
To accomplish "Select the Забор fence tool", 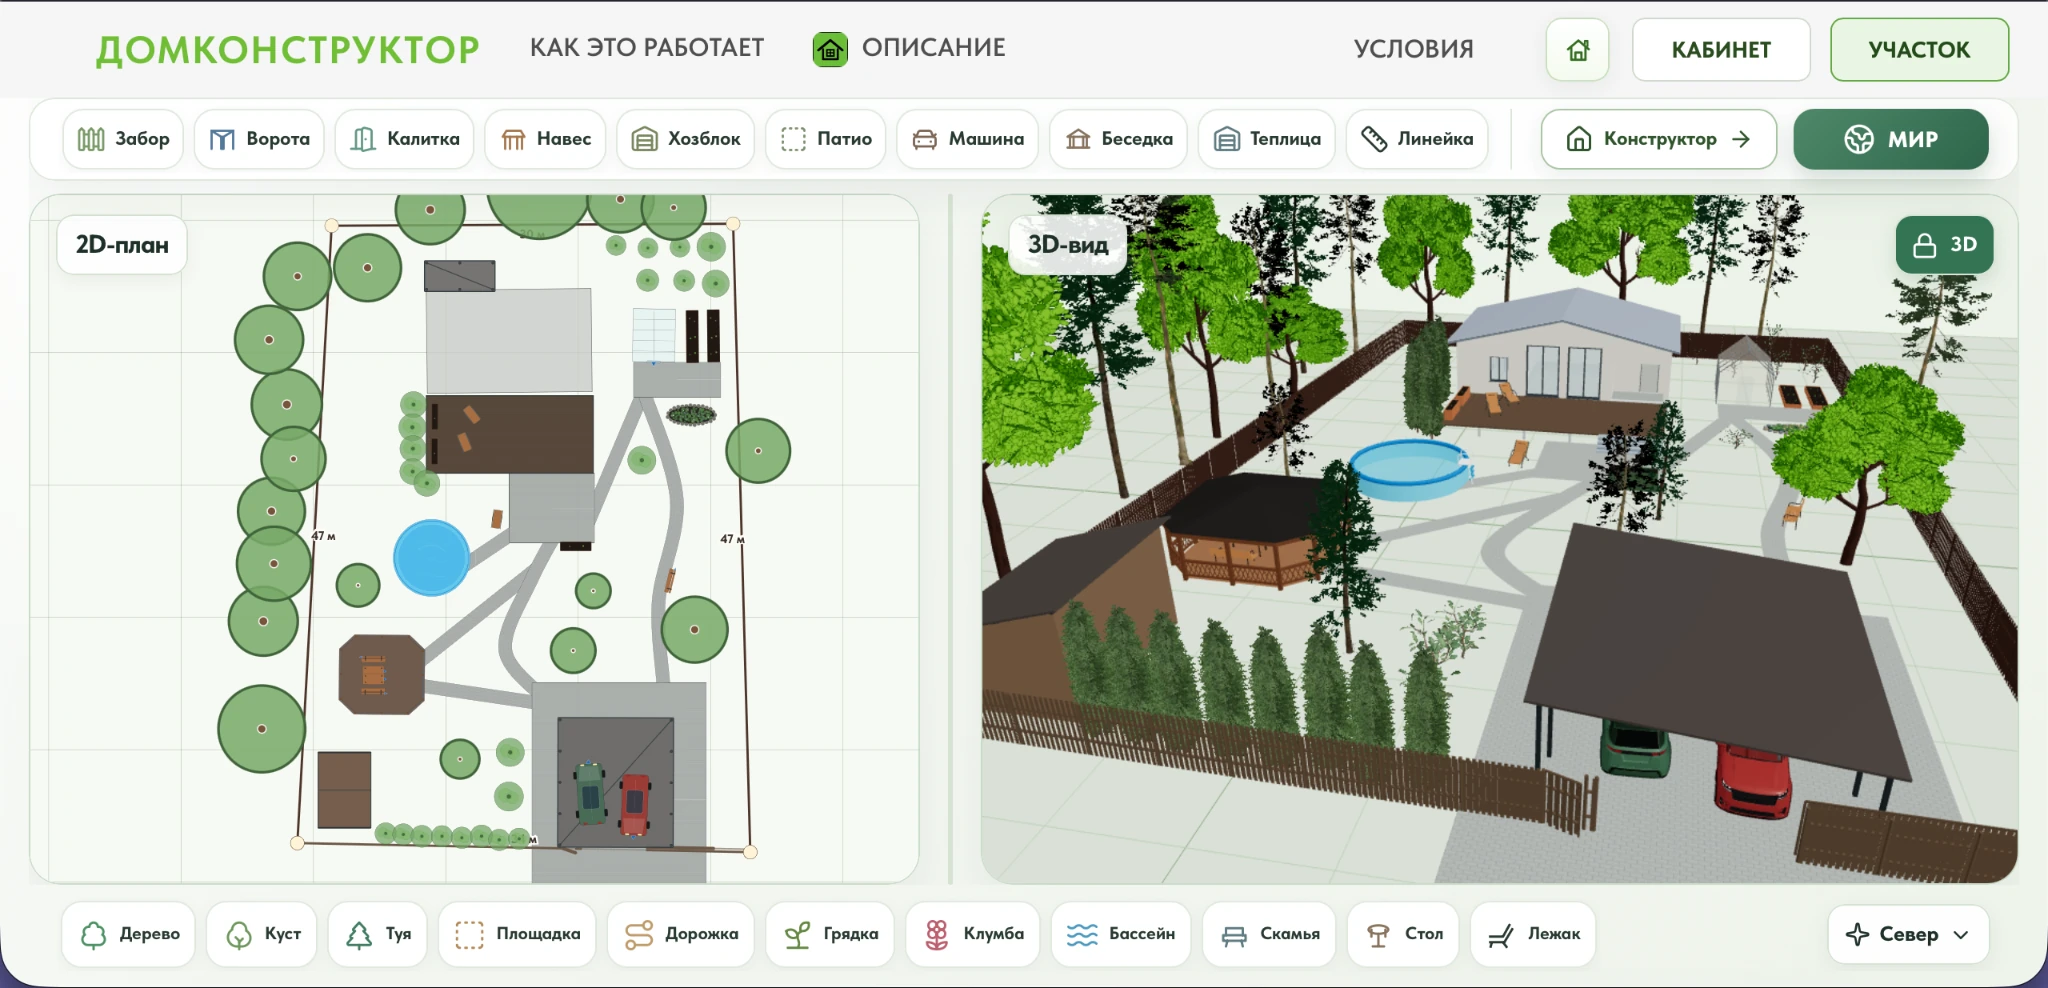I will (124, 139).
